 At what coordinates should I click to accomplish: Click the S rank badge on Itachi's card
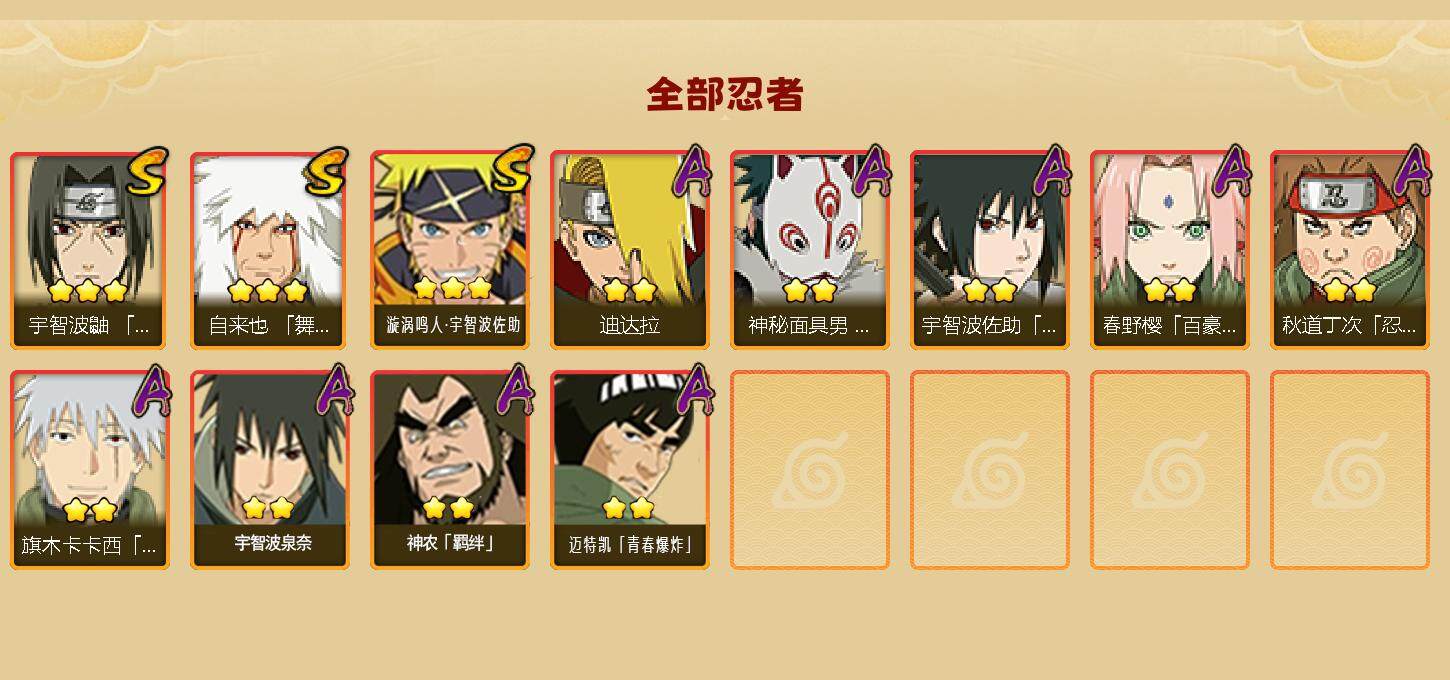(x=148, y=171)
